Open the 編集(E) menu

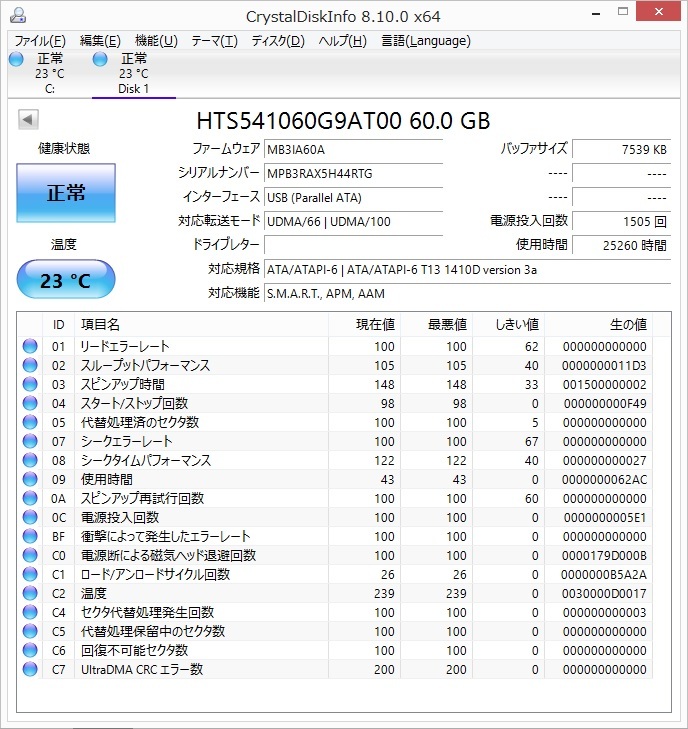[x=100, y=41]
